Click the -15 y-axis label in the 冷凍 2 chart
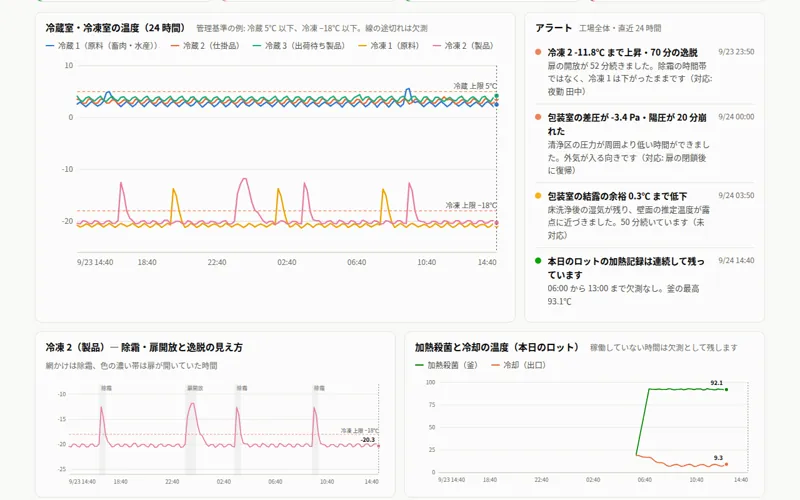This screenshot has height=500, width=800. click(62, 419)
